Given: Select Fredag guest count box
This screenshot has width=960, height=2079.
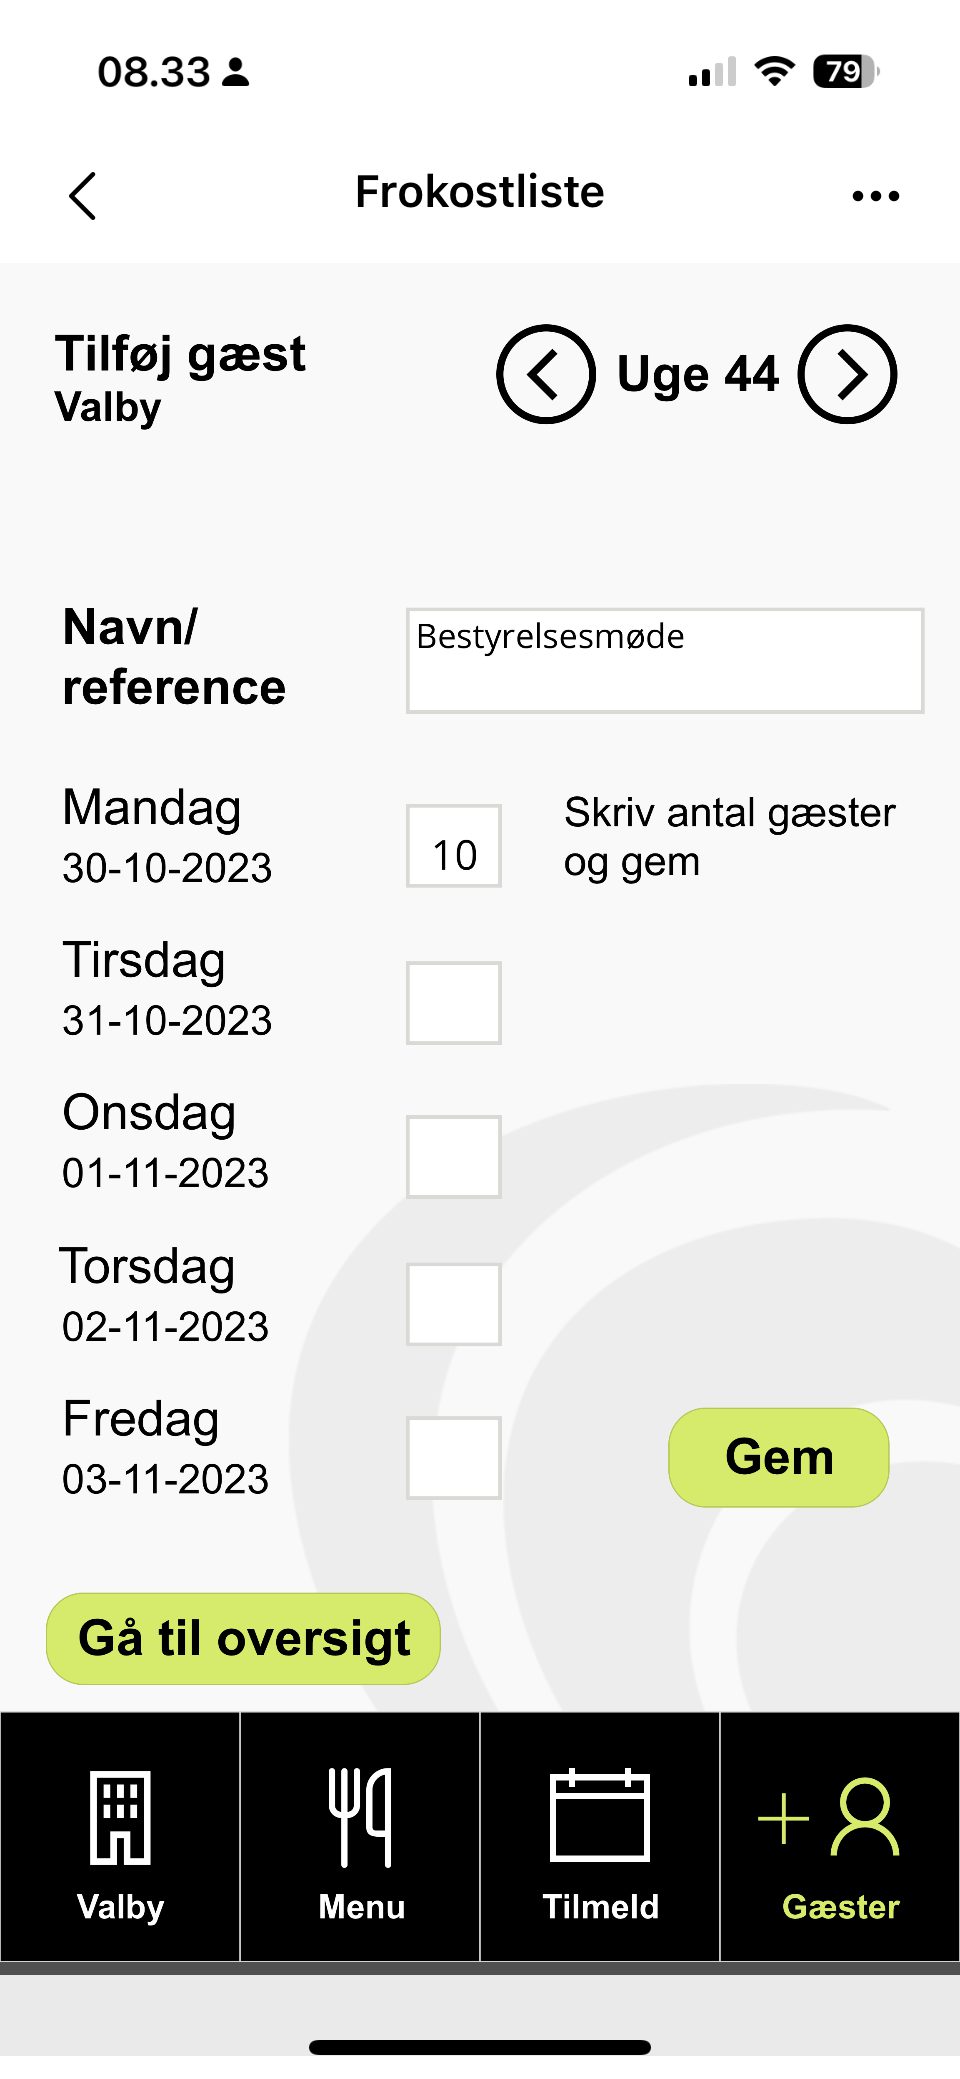Looking at the screenshot, I should tap(454, 1458).
